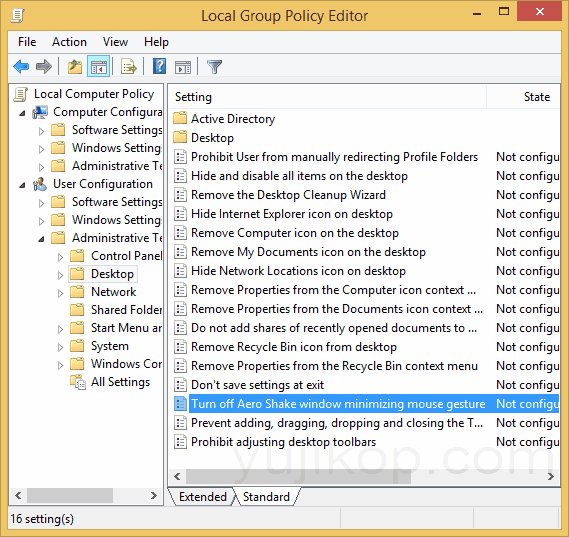Click the settings list horizontal scrollbar right arrow

(x=551, y=476)
